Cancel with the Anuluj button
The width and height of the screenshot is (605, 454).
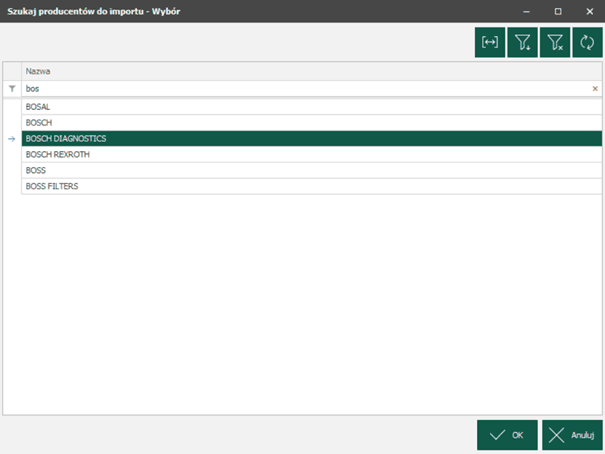(572, 435)
